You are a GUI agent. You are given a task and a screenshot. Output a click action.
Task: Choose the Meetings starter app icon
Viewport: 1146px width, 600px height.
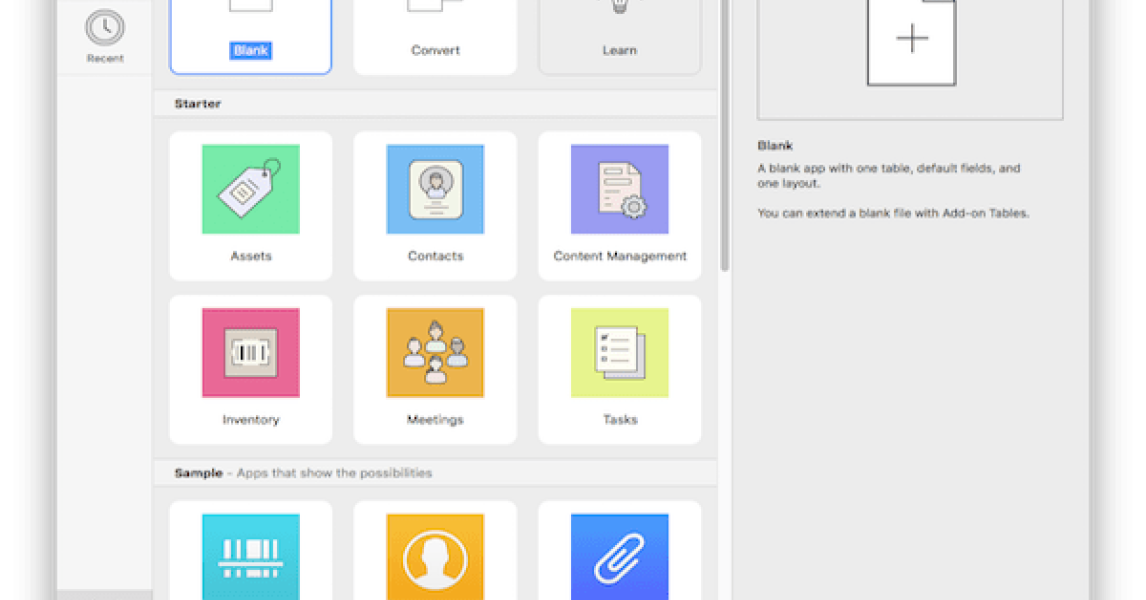(435, 353)
